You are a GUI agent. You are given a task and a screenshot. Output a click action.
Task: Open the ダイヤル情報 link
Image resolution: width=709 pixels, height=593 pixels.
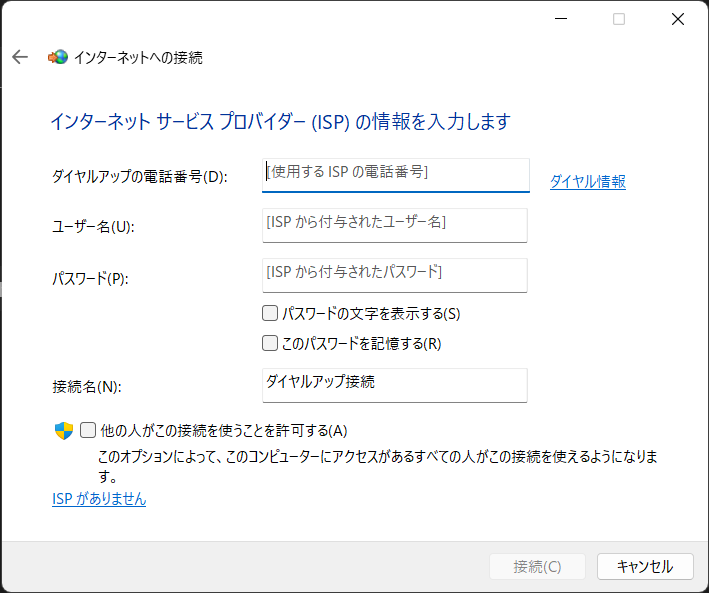[588, 181]
